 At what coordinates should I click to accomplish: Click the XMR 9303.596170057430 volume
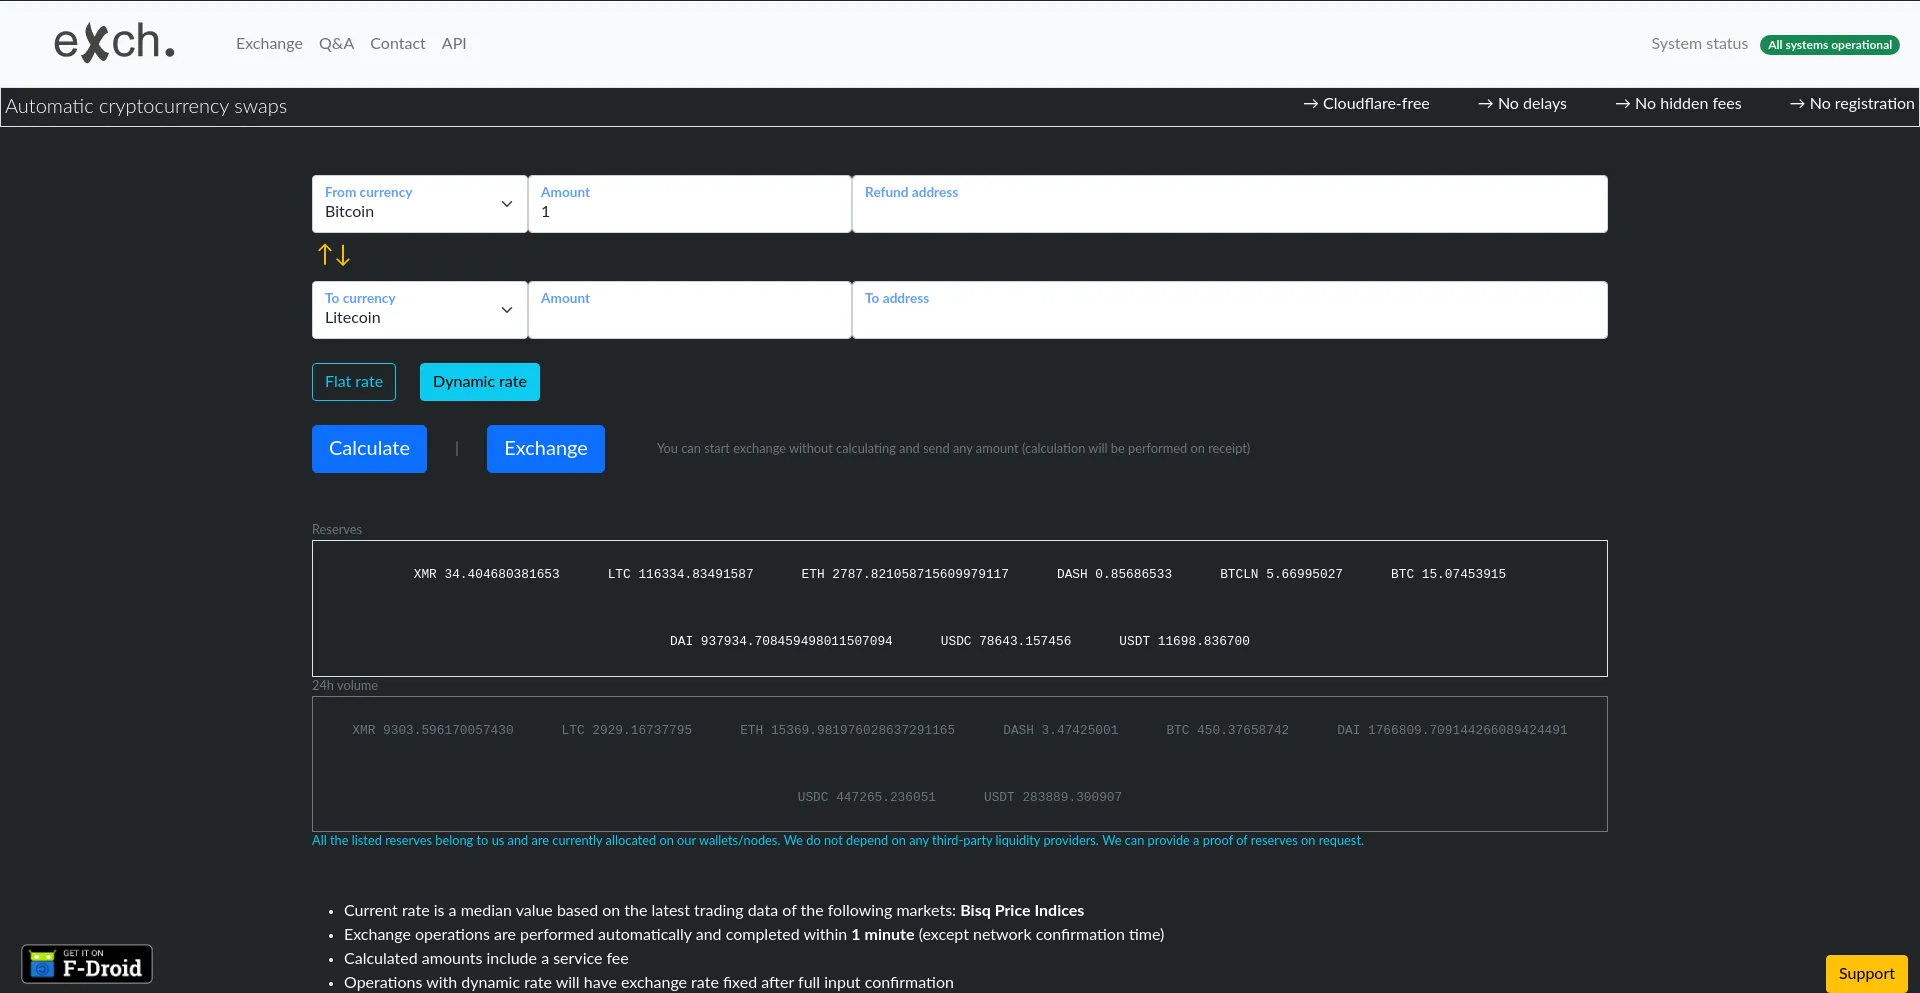pyautogui.click(x=433, y=730)
